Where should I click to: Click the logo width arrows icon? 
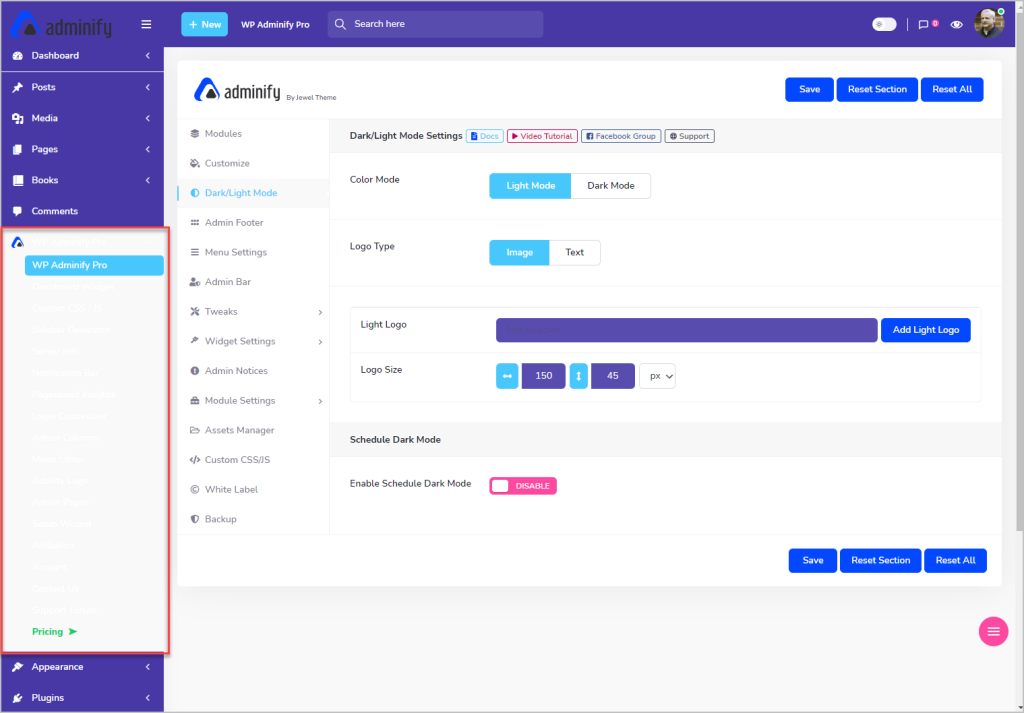click(x=507, y=376)
